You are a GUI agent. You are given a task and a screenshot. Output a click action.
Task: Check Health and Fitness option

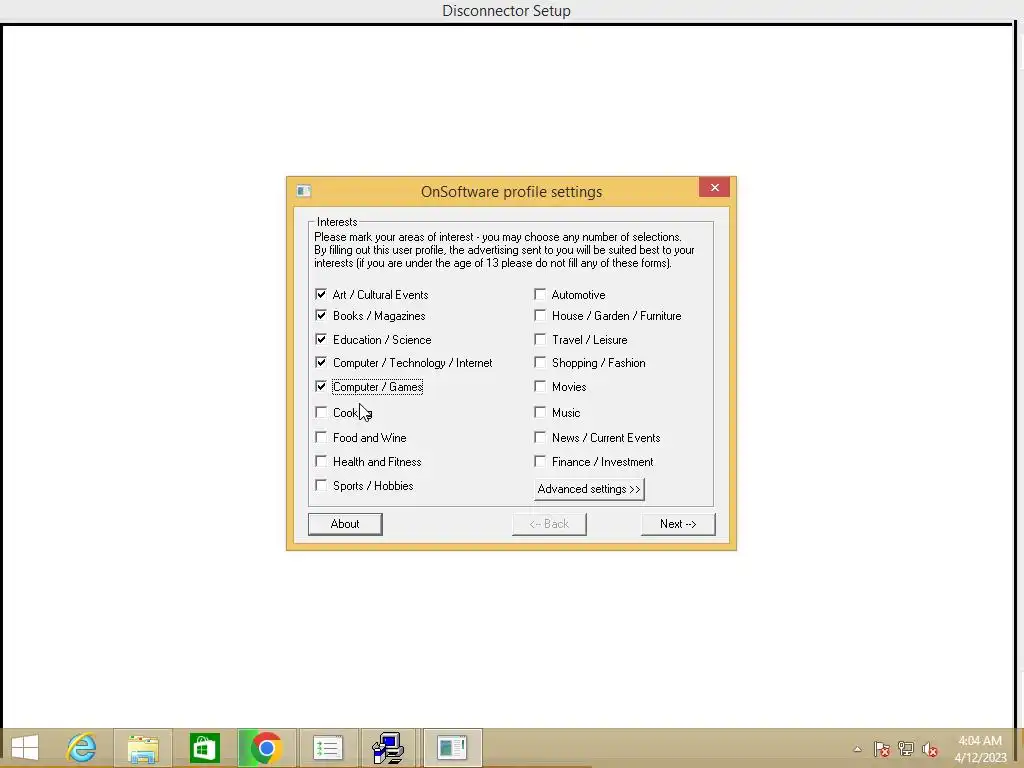click(x=321, y=462)
